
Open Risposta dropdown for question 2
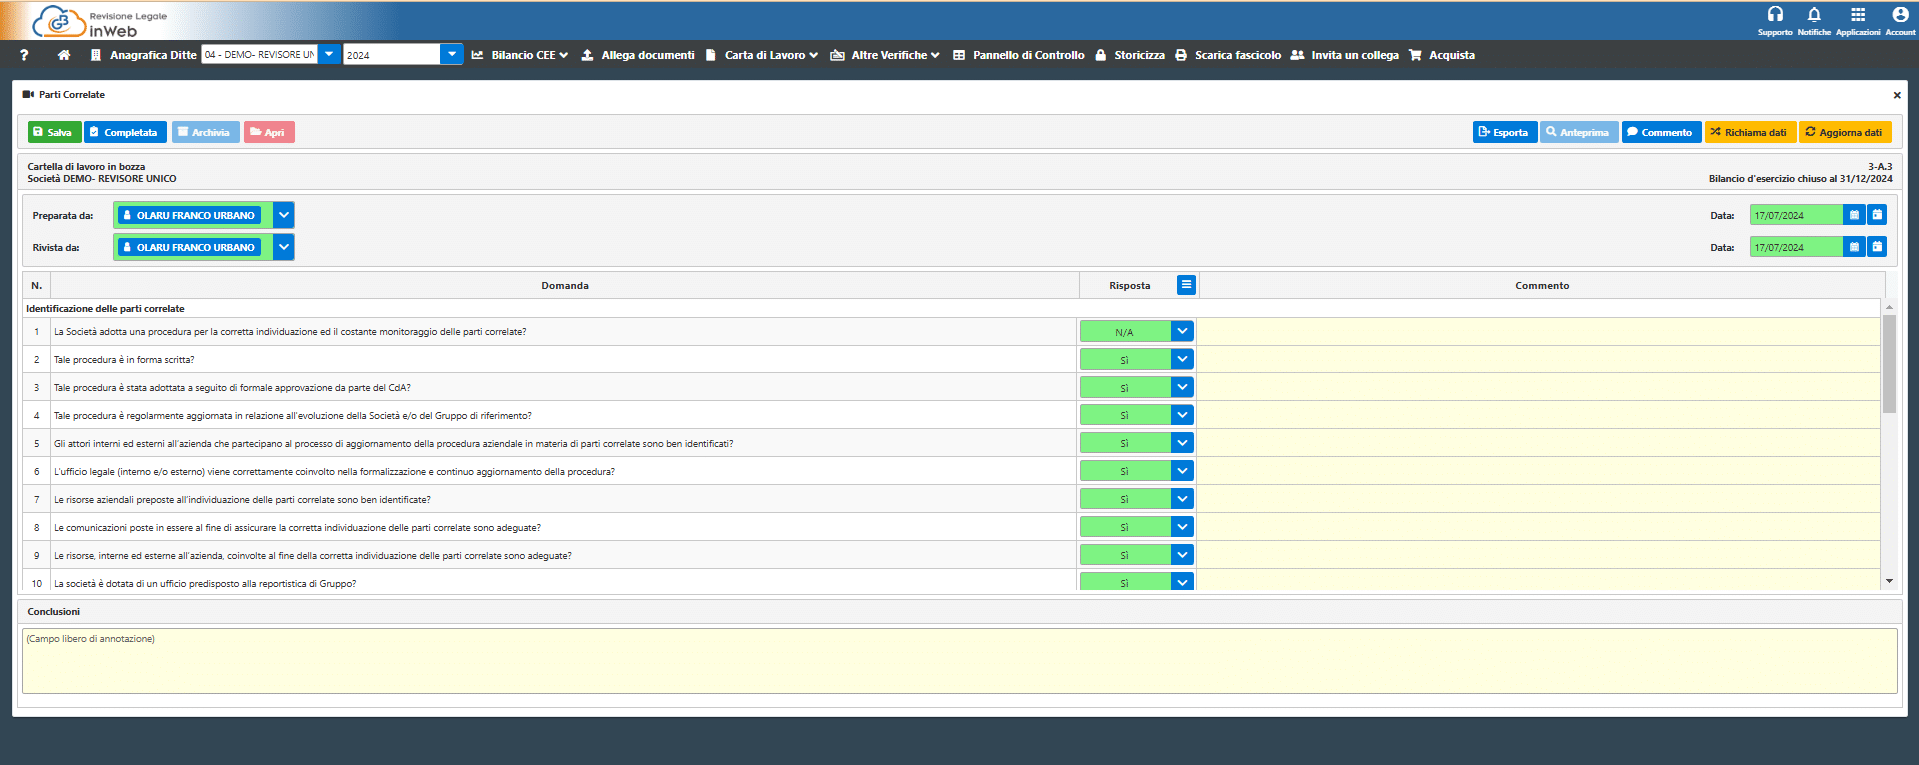coord(1182,359)
